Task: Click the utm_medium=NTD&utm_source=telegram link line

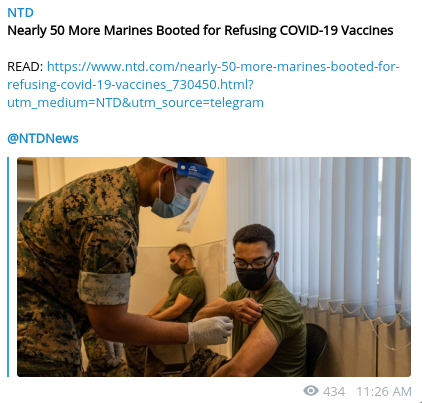Action: [135, 103]
